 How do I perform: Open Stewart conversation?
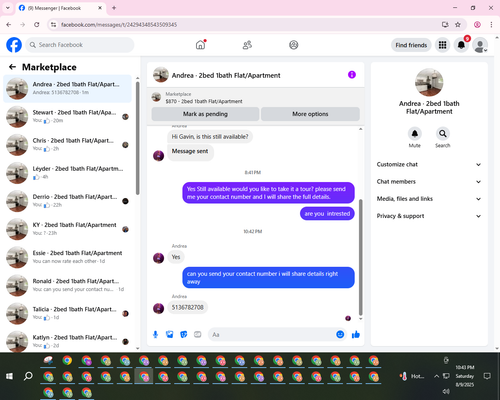pyautogui.click(x=67, y=117)
